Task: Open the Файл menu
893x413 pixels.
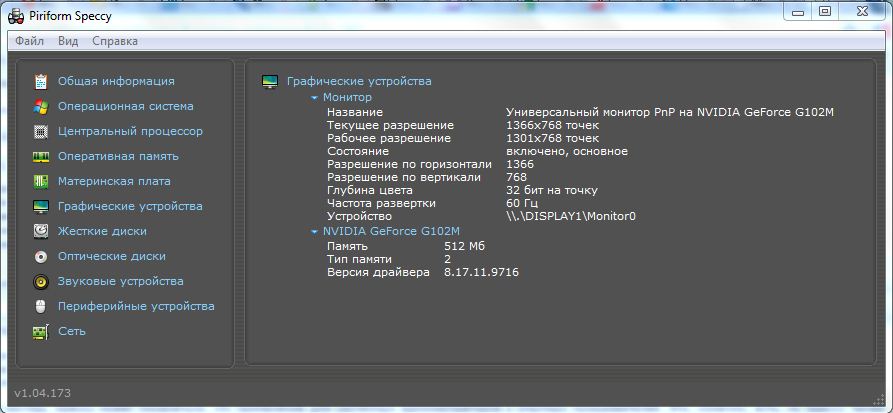Action: [x=30, y=41]
